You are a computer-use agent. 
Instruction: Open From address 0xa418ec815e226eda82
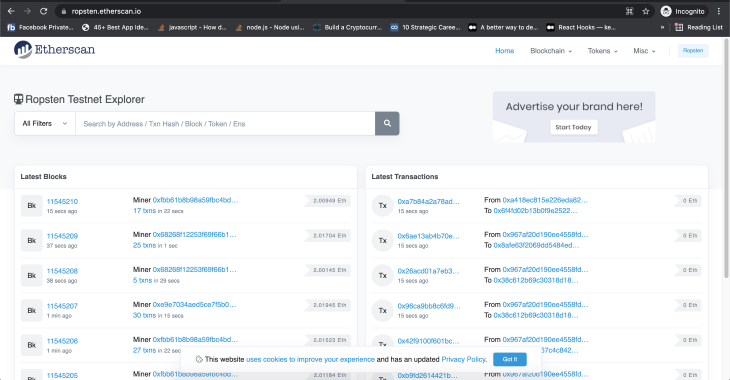pyautogui.click(x=545, y=200)
